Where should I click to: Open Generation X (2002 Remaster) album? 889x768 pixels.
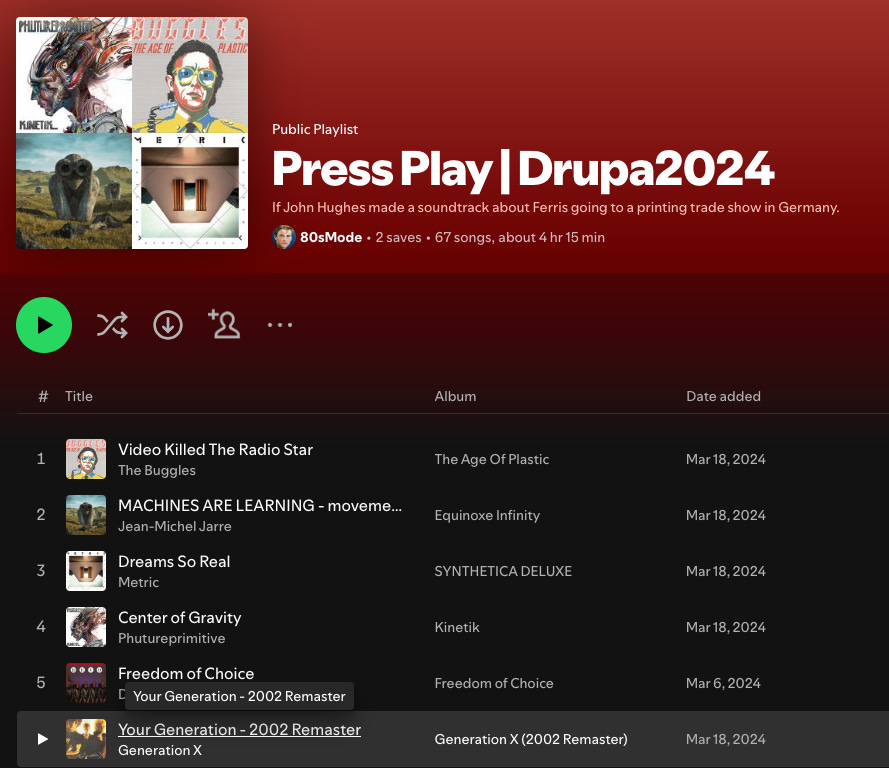(x=531, y=740)
